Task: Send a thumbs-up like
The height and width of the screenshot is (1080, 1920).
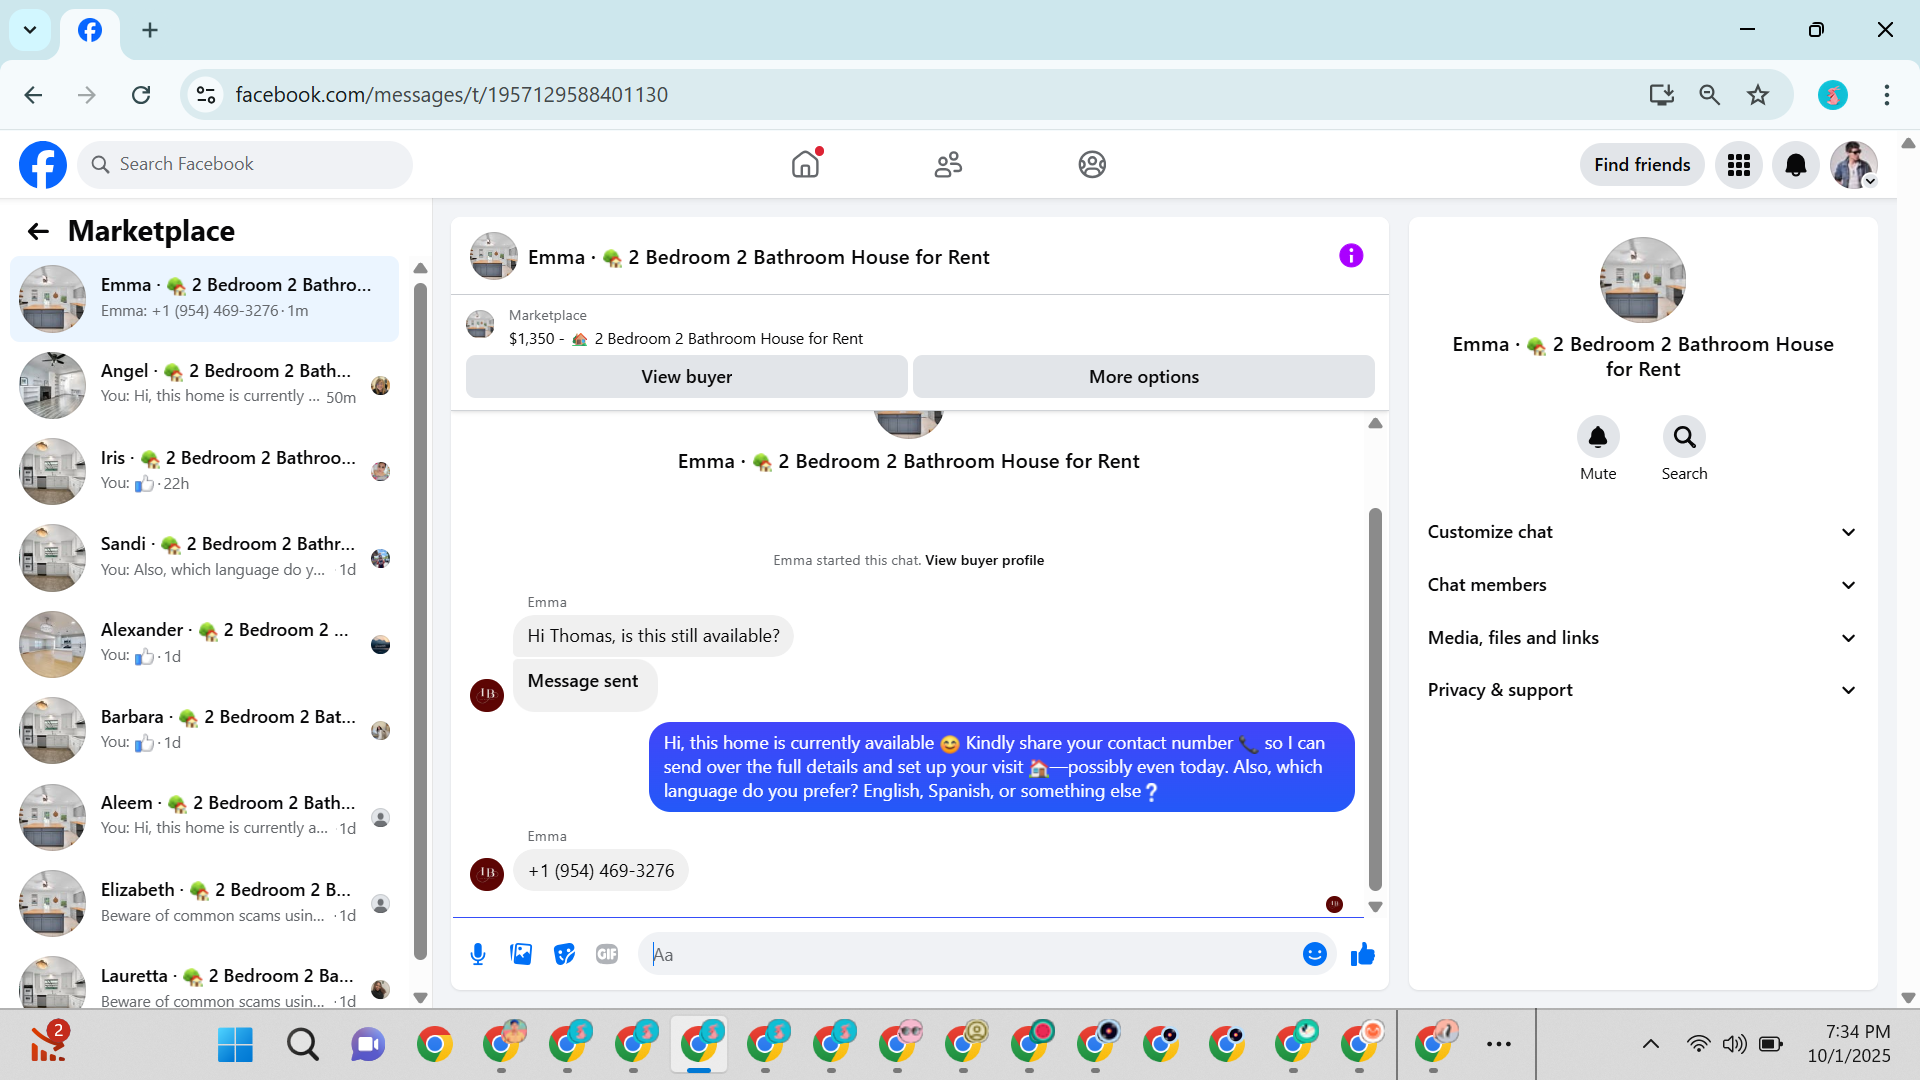Action: [1363, 954]
